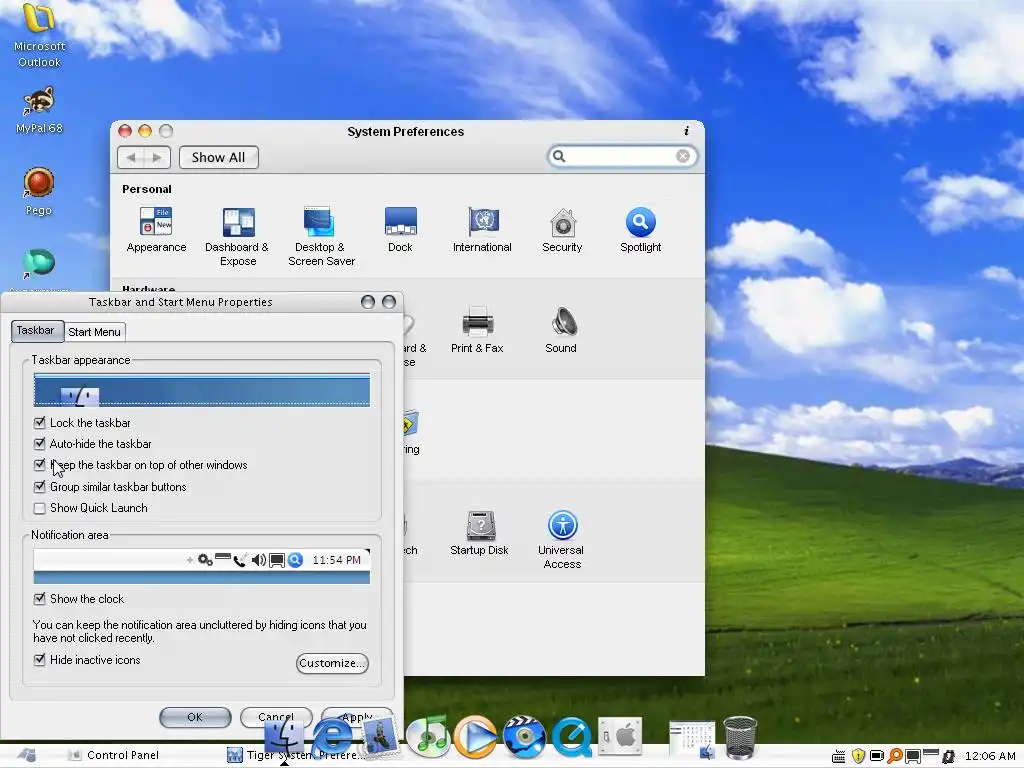
Task: Click the Finder icon in the dock
Action: click(284, 738)
